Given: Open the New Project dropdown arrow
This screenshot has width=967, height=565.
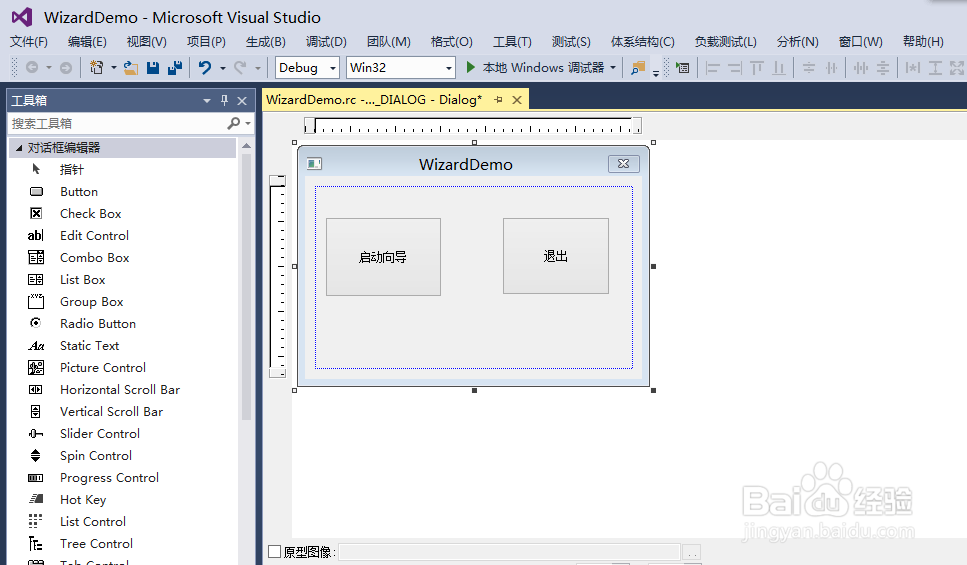Looking at the screenshot, I should click(x=113, y=68).
